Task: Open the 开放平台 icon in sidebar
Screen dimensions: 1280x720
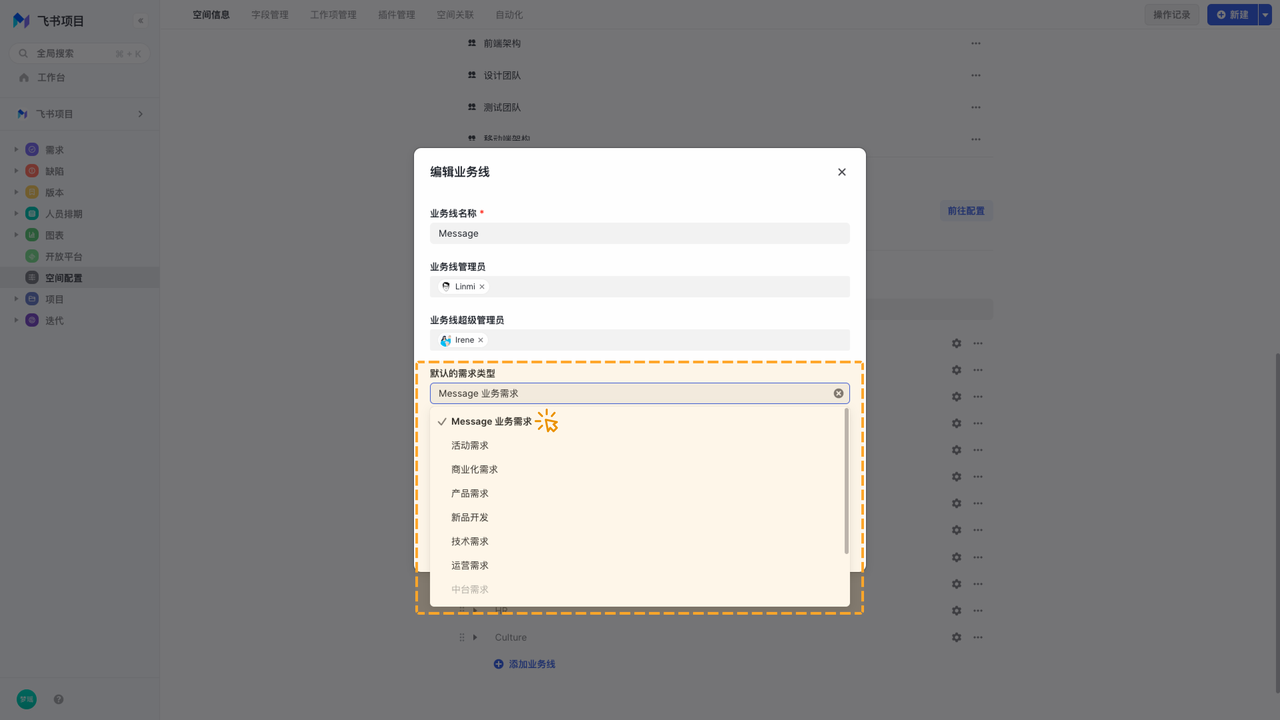Action: point(32,256)
